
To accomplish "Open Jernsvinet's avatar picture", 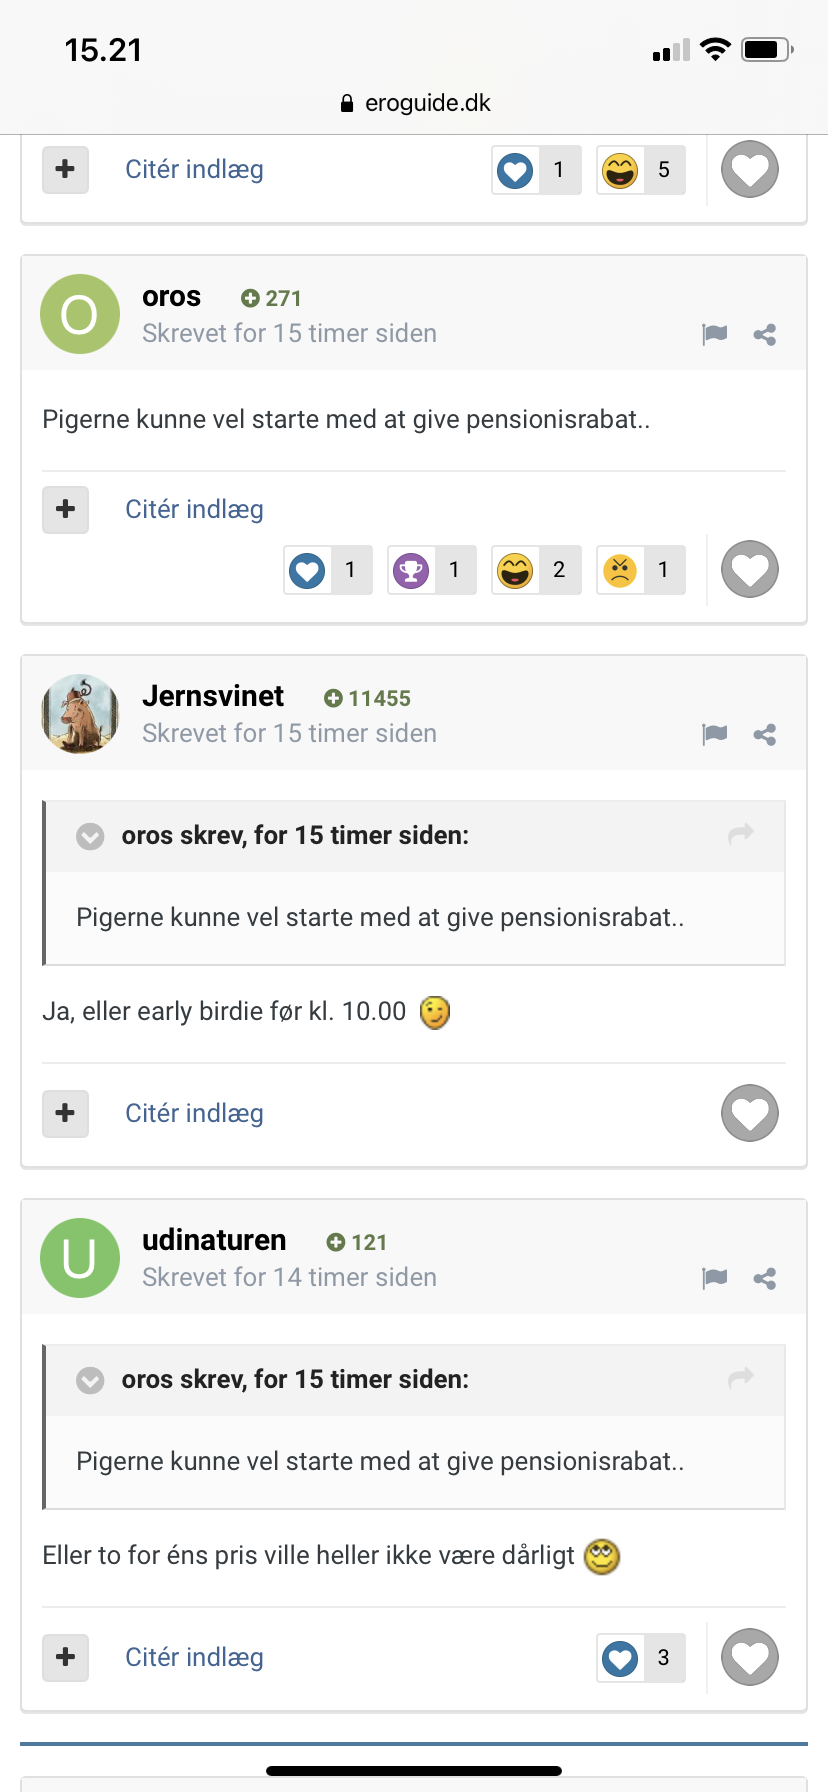I will coord(80,714).
